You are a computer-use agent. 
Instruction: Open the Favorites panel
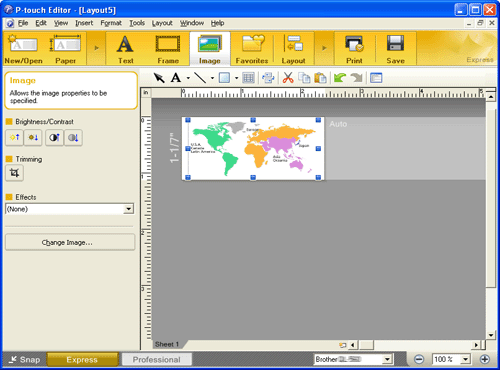tap(252, 49)
